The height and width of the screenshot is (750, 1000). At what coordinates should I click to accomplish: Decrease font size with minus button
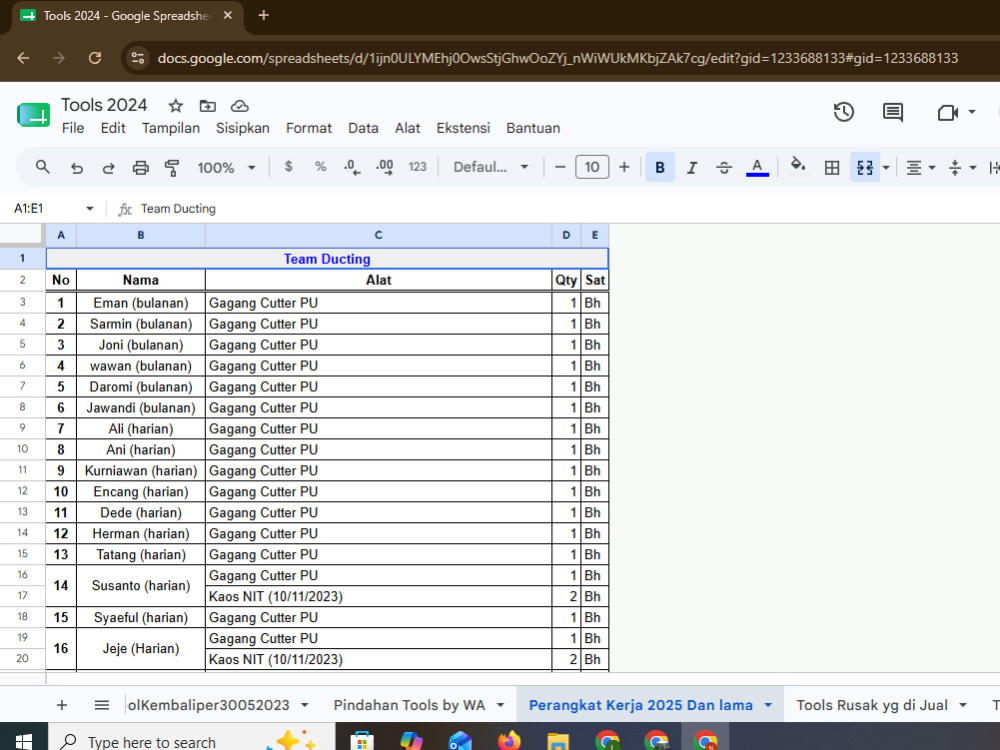pos(560,167)
